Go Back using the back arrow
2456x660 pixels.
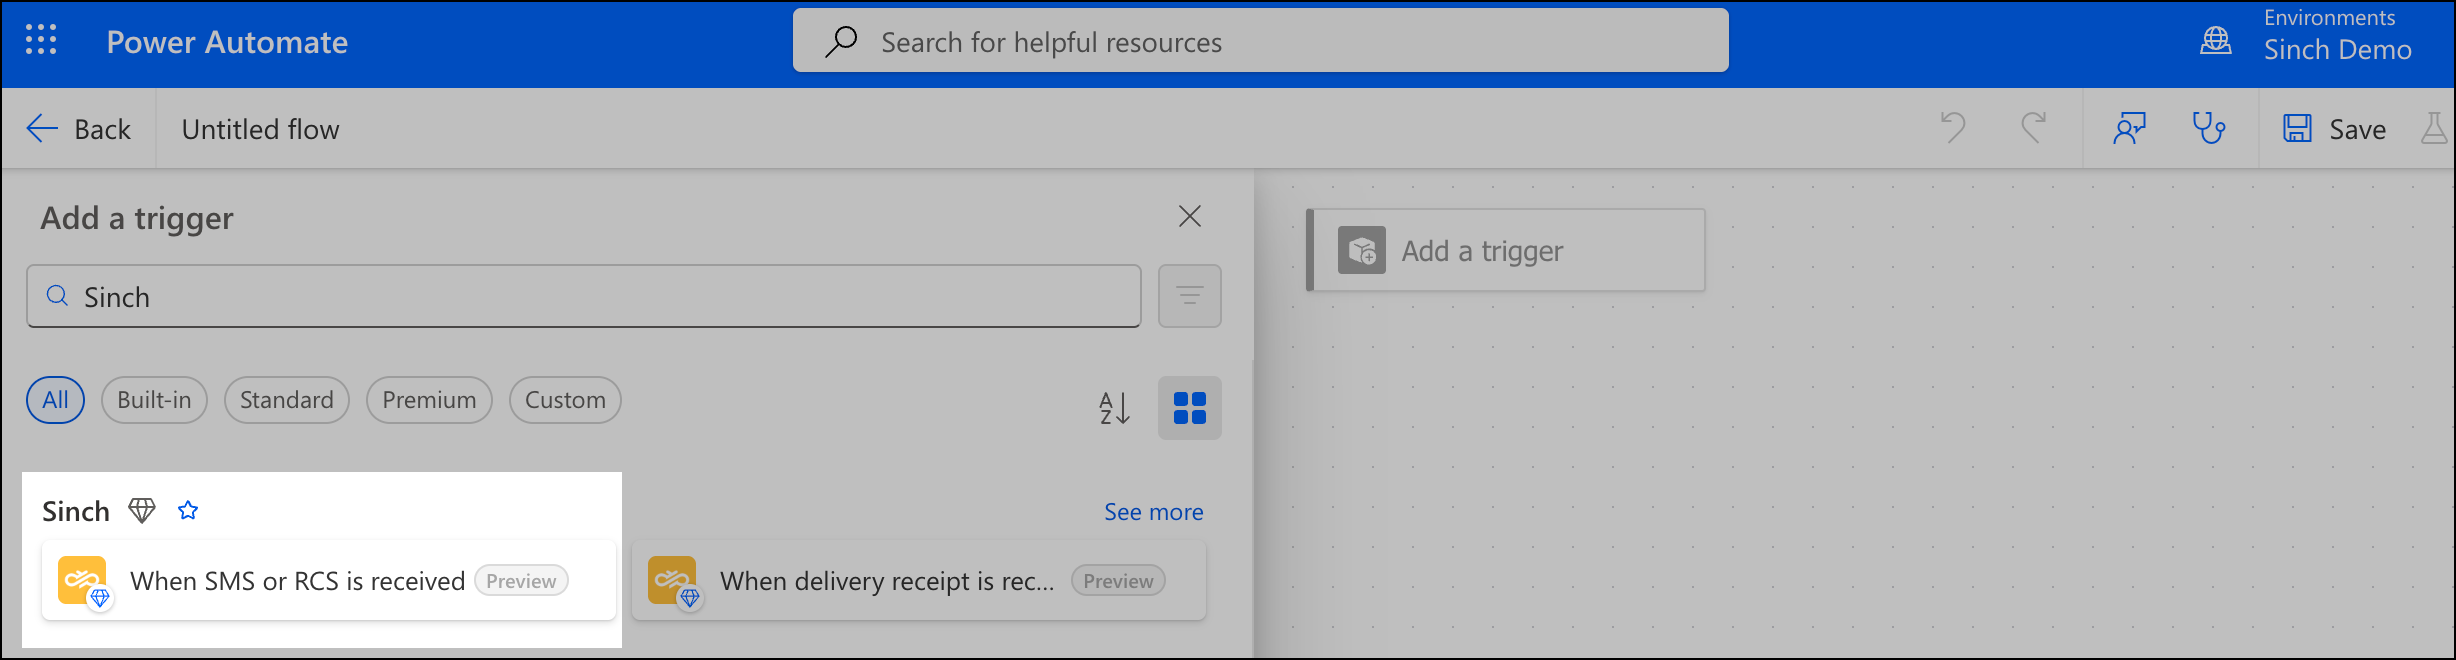point(79,129)
